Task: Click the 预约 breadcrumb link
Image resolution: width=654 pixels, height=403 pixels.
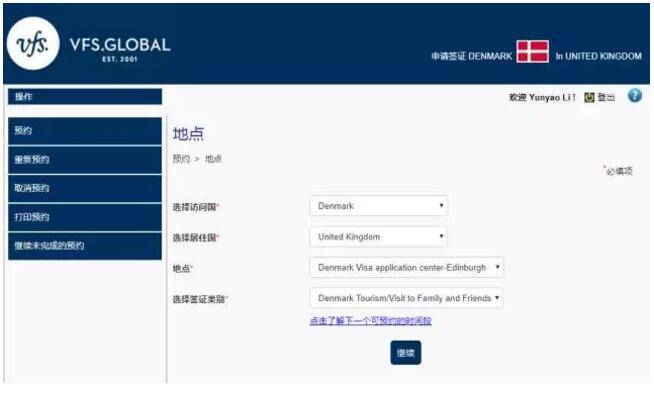Action: tap(180, 159)
